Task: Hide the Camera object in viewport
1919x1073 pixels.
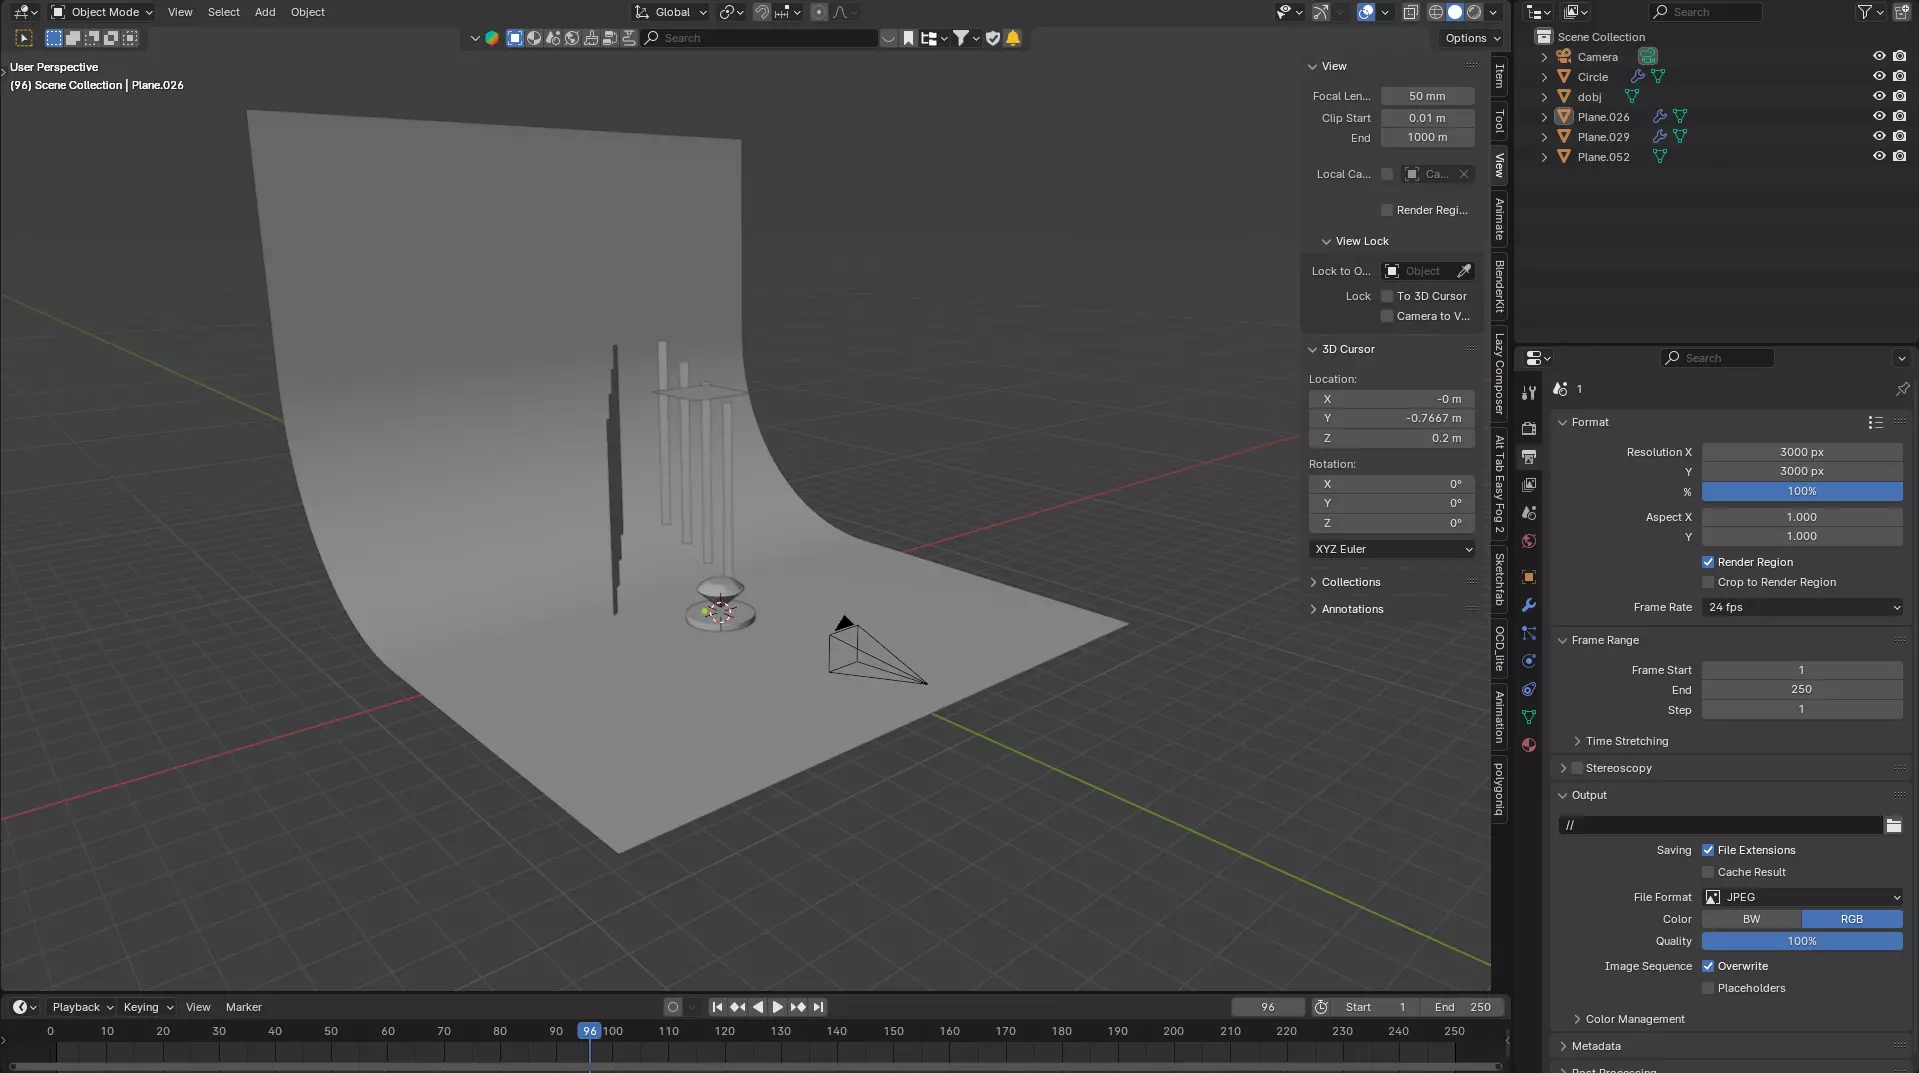Action: point(1879,57)
